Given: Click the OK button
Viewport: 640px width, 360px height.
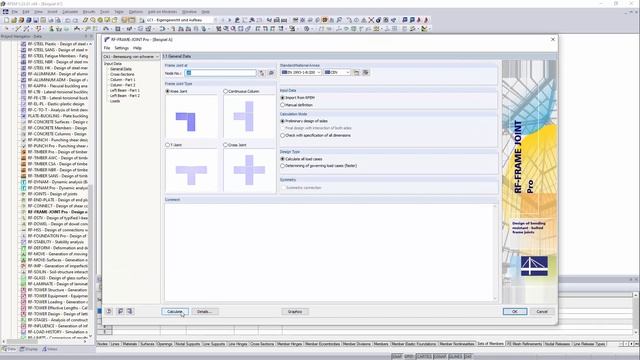Looking at the screenshot, I should 515,311.
